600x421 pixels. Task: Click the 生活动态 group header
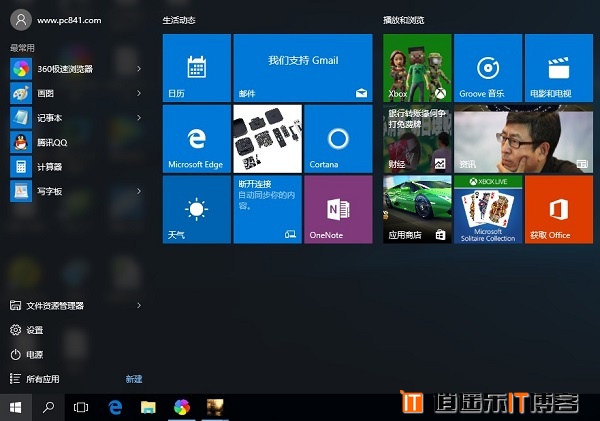pyautogui.click(x=179, y=20)
